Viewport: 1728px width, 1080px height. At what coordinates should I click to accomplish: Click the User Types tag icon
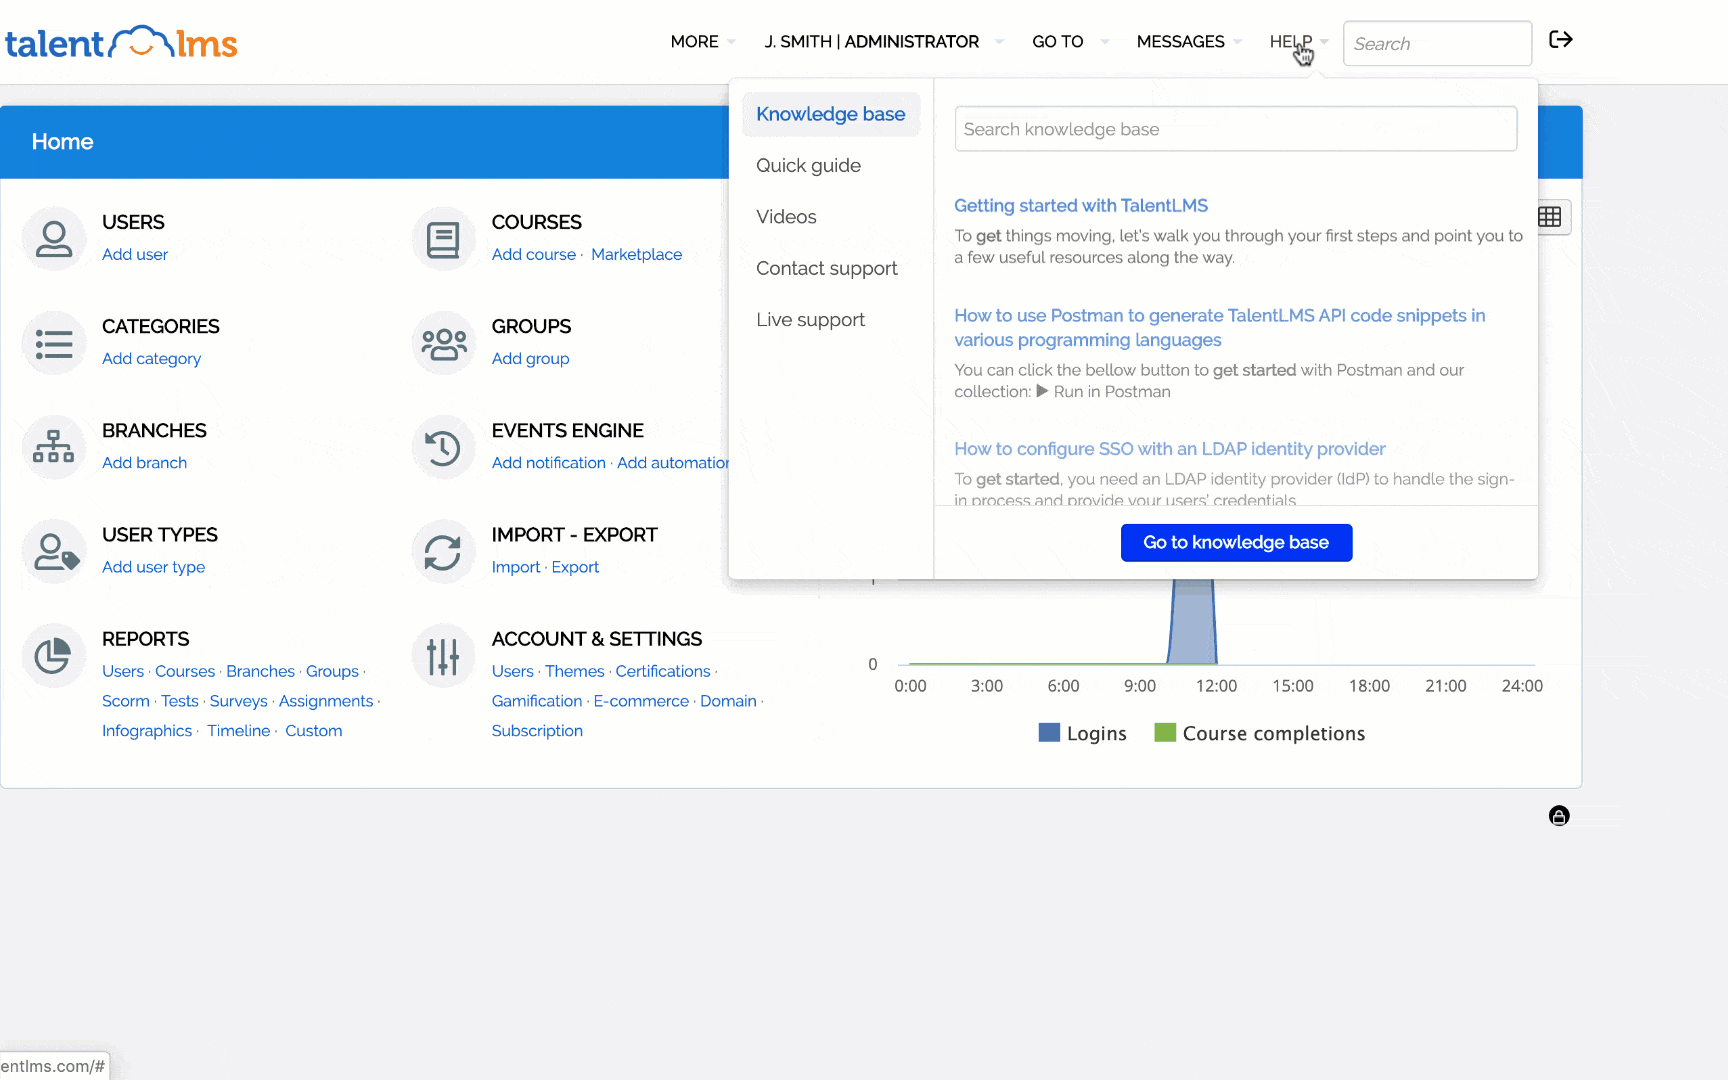(54, 551)
